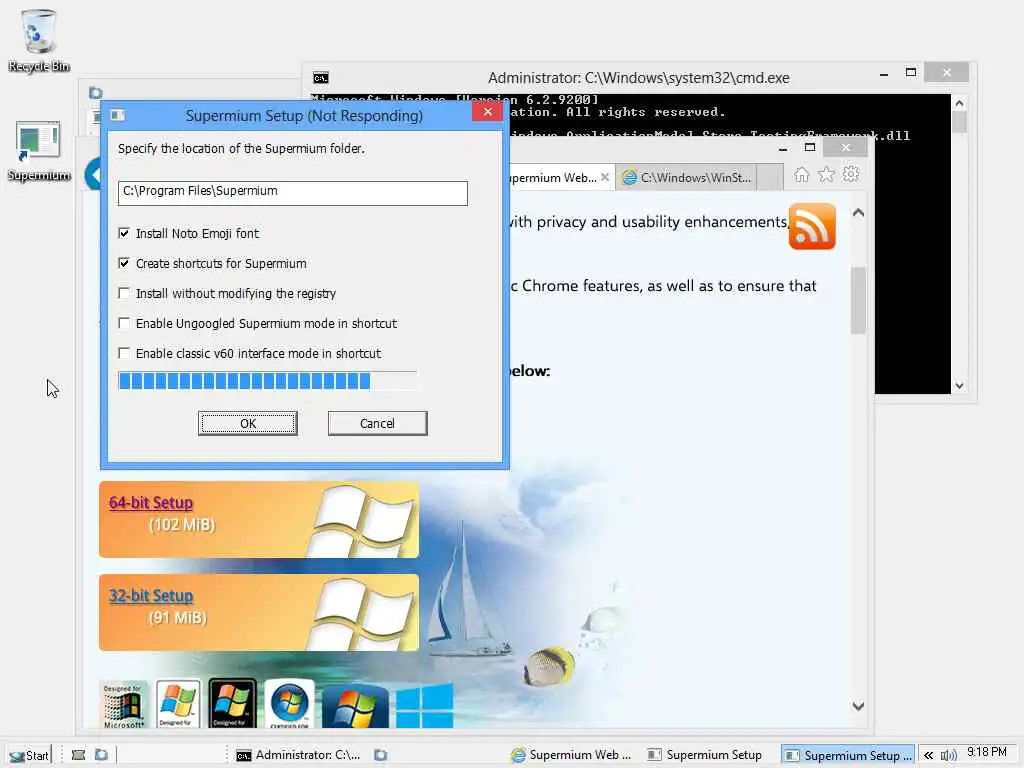Enable classic v60 interface mode checkbox

[124, 353]
